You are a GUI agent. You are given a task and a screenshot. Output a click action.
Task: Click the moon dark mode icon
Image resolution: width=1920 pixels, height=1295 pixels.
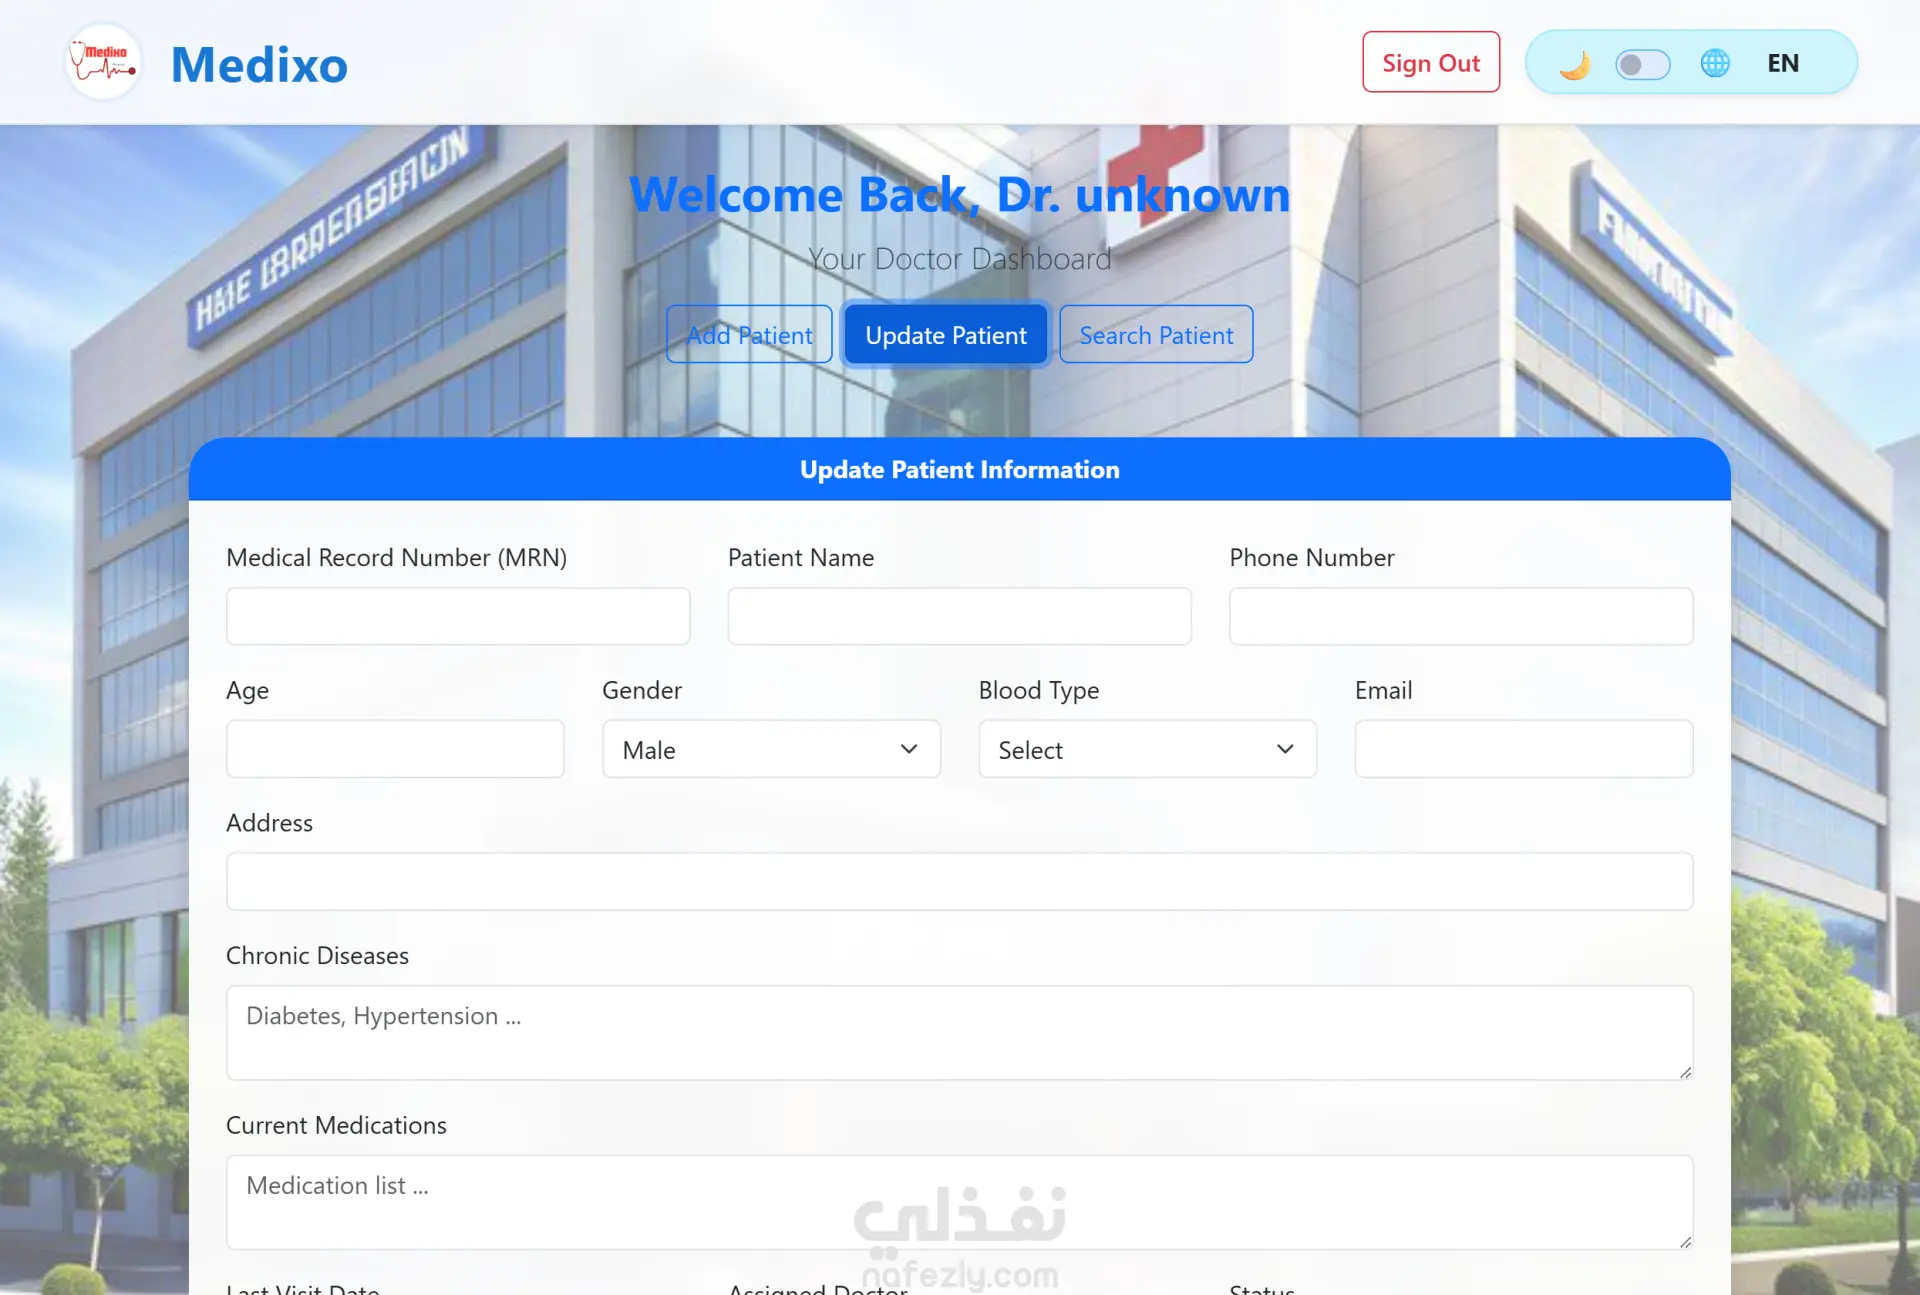click(1575, 64)
